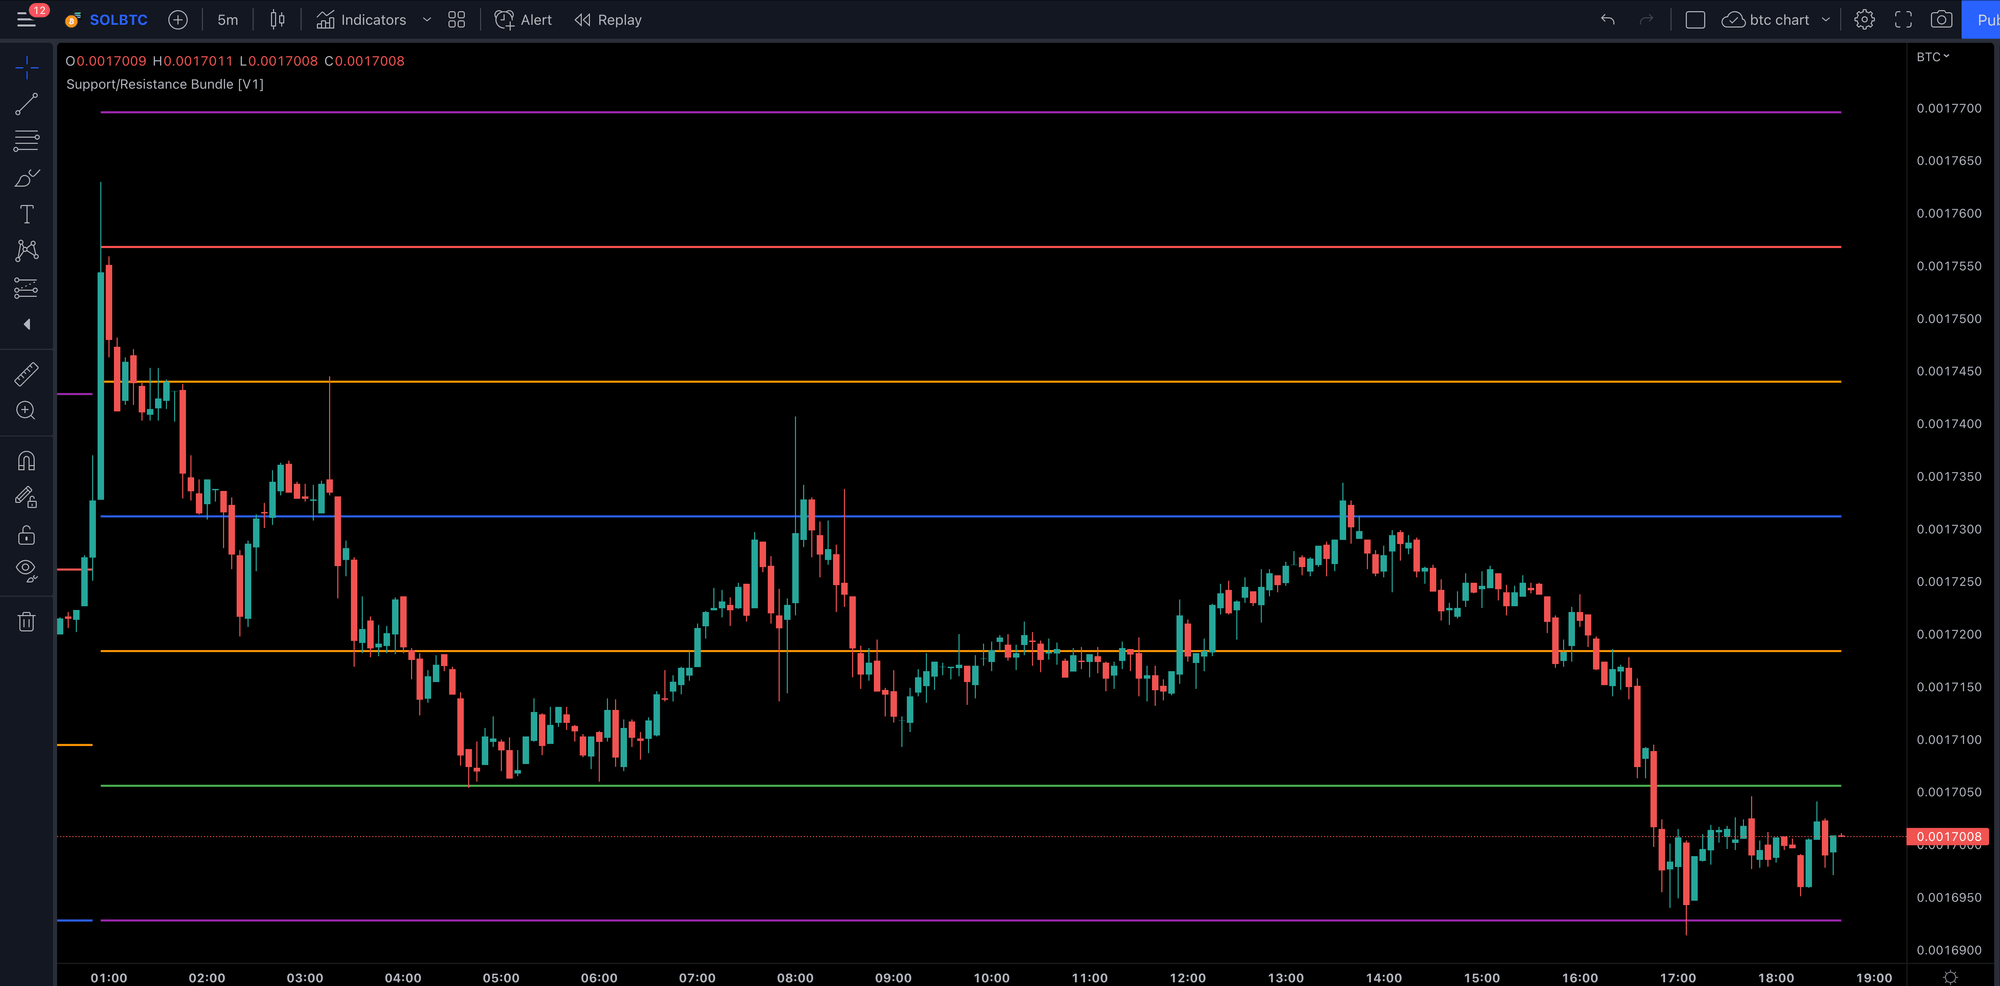Viewport: 2000px width, 986px height.
Task: Select the XABCD pattern tool
Action: pos(27,250)
